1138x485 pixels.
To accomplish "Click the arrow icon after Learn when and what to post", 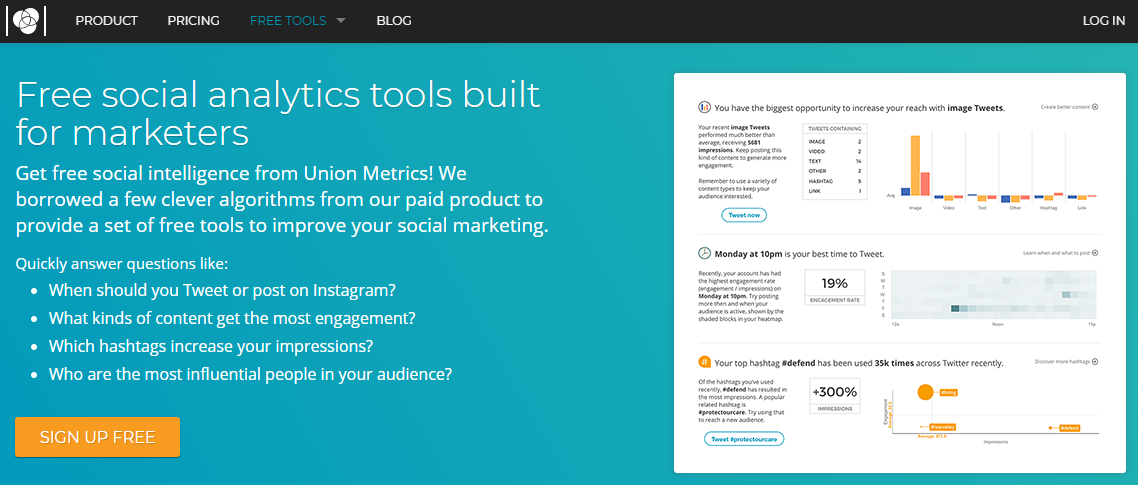I will point(1095,253).
